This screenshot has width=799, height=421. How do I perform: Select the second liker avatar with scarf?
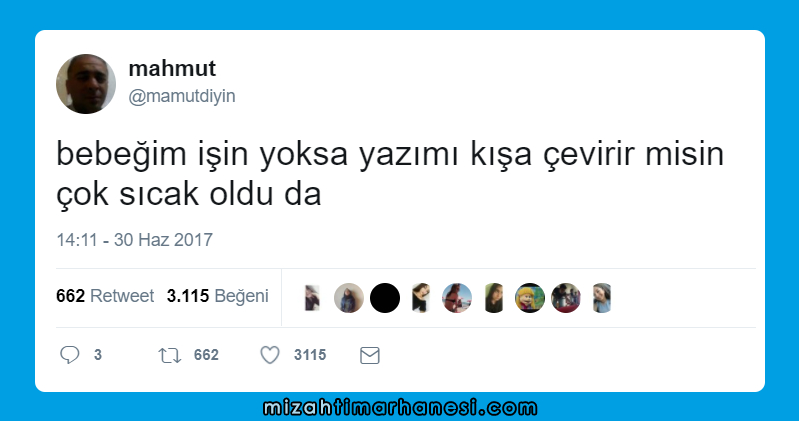349,298
